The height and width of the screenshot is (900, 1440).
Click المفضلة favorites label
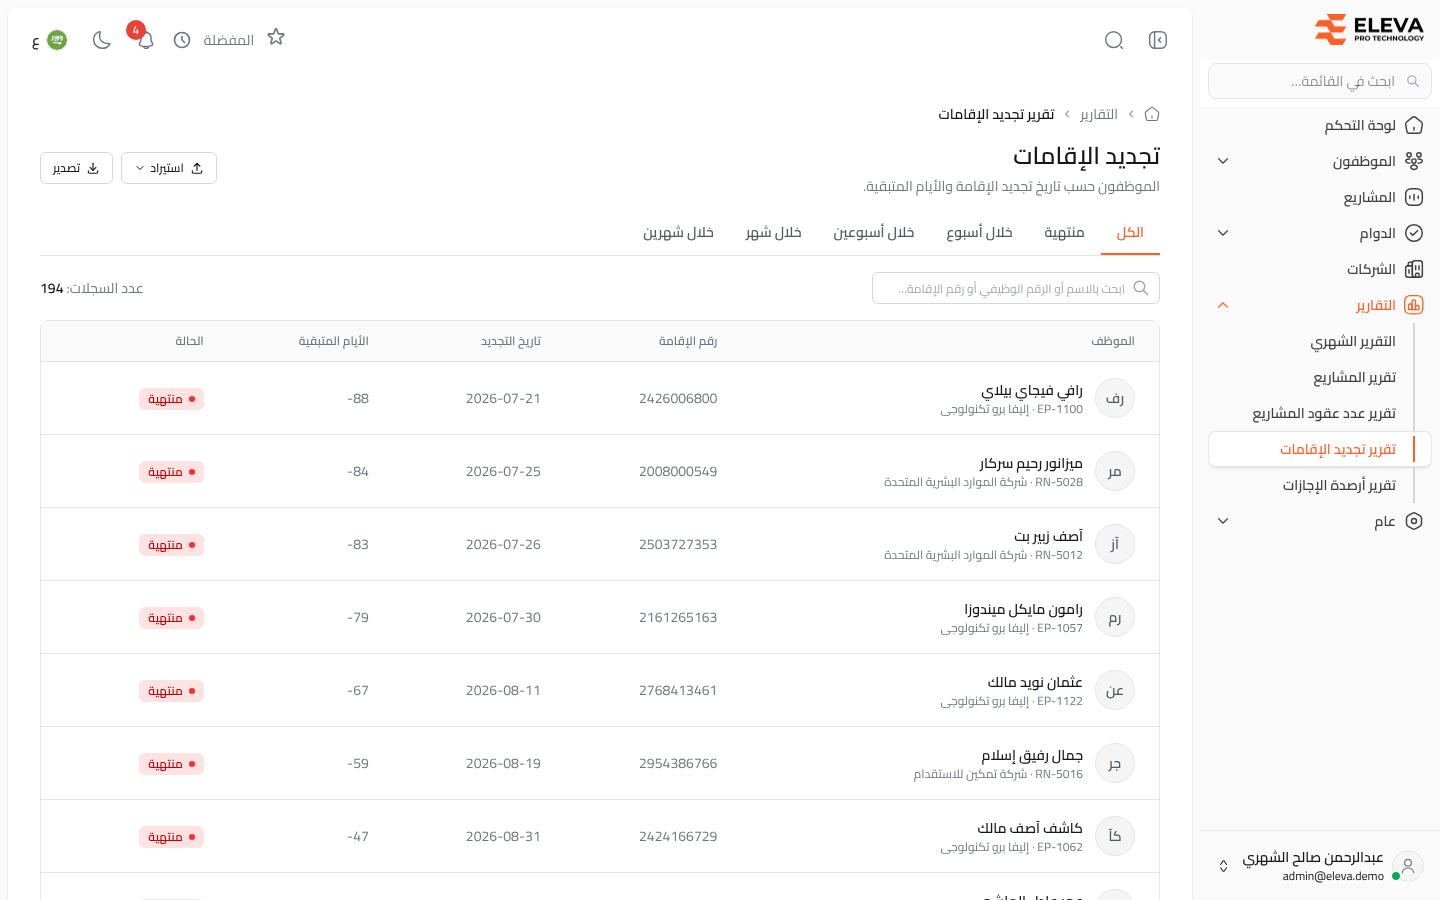229,40
